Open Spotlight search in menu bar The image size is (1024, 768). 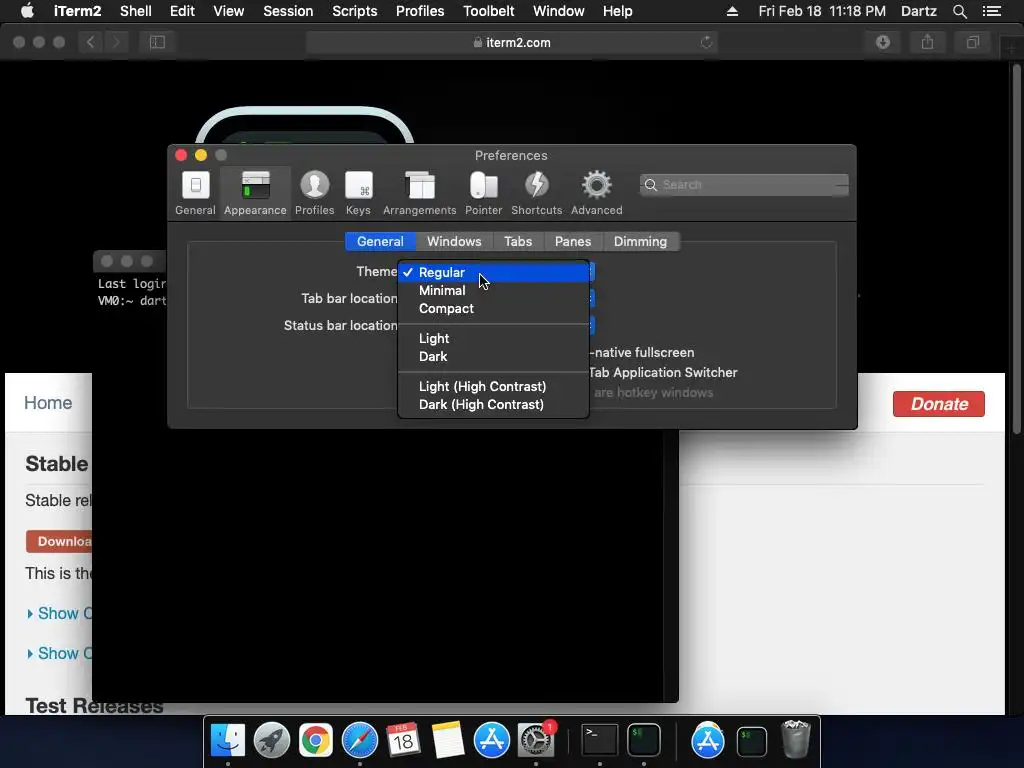(x=959, y=11)
